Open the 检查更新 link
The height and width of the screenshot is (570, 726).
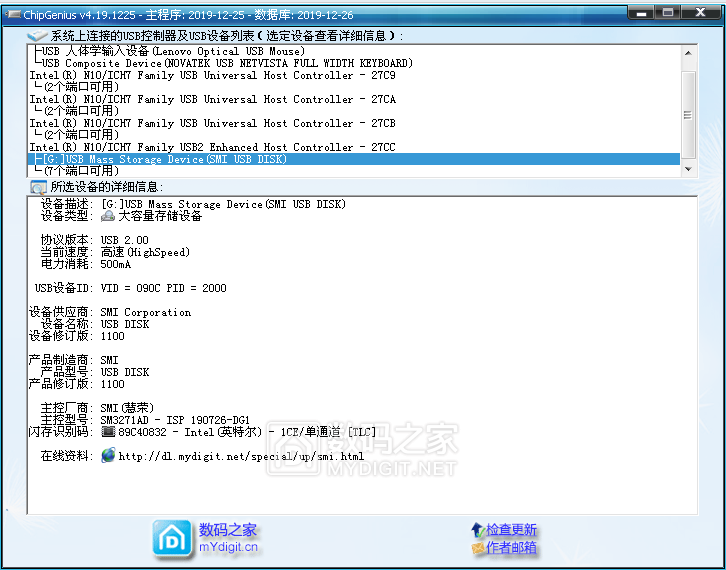tap(511, 529)
